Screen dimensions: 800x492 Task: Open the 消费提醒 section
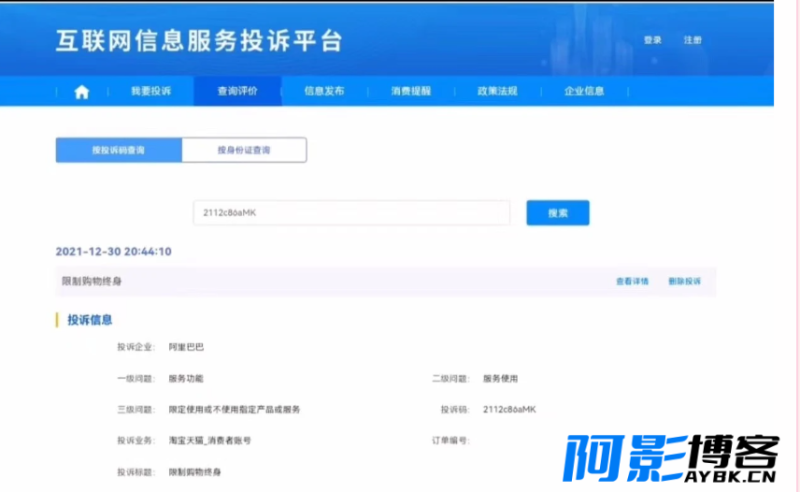(411, 91)
